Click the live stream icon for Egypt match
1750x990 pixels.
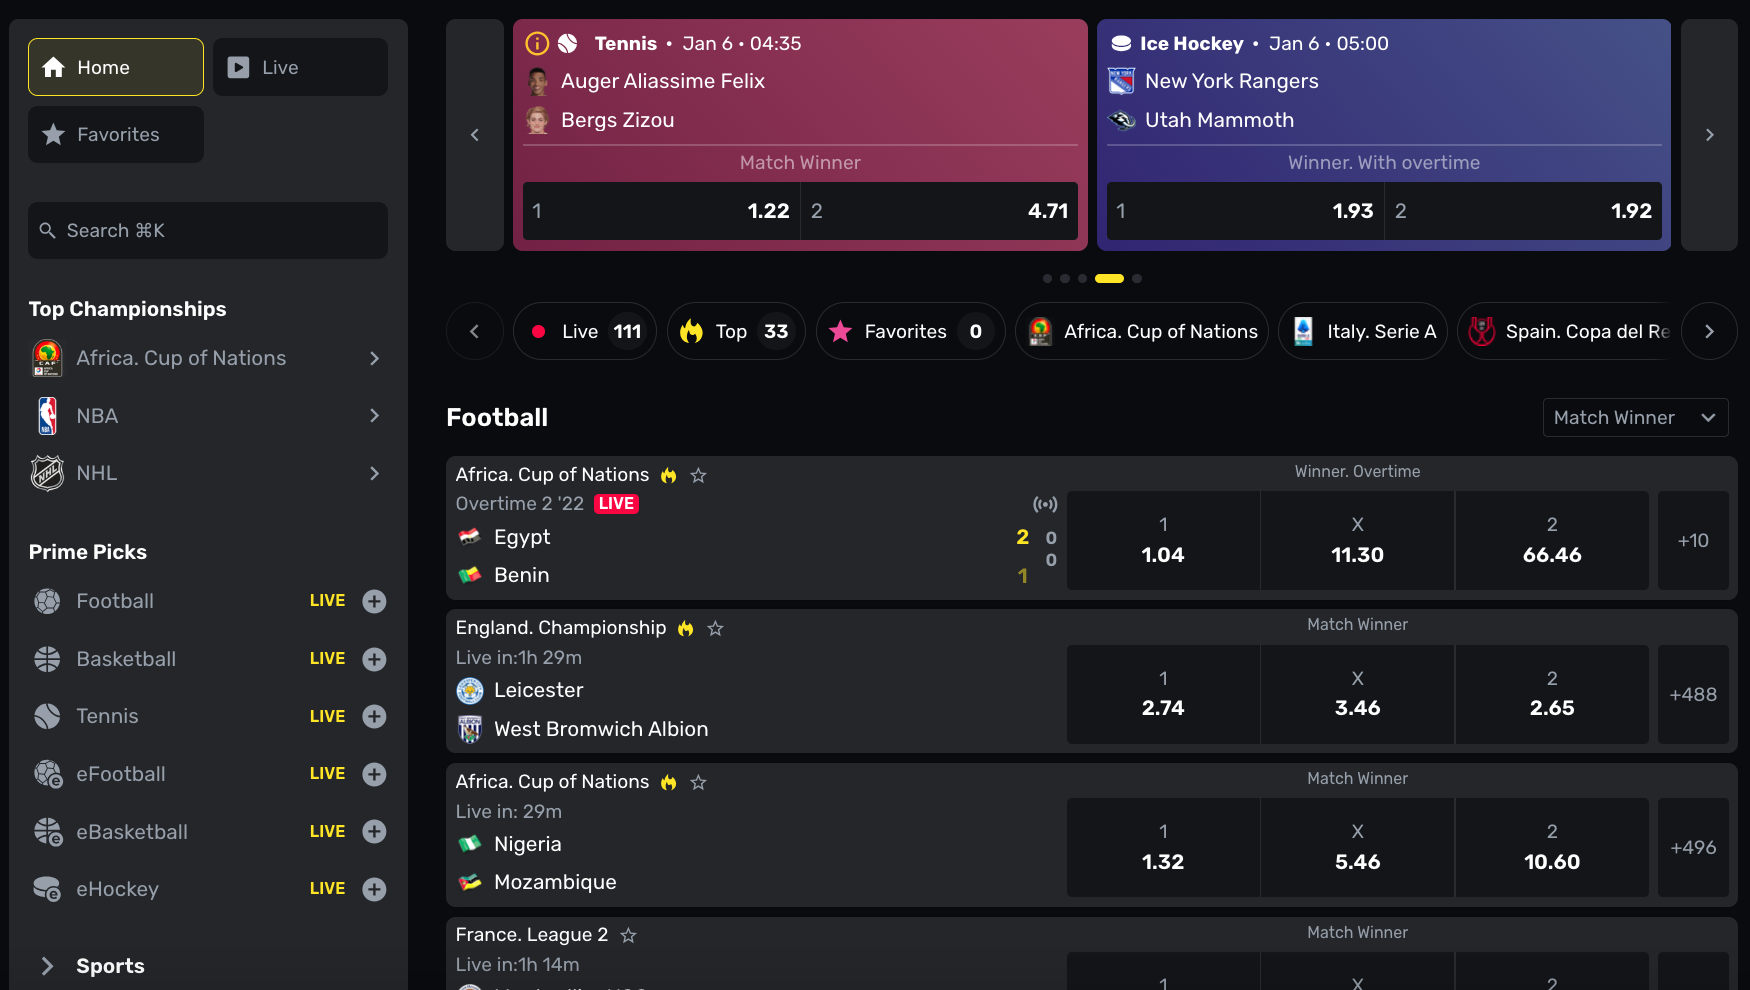pos(1045,504)
